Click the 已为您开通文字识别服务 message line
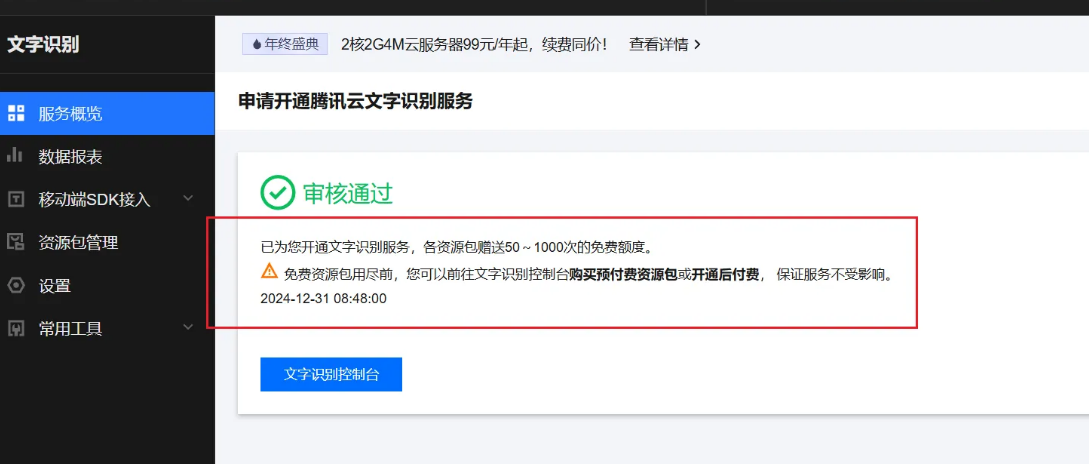This screenshot has width=1089, height=464. [x=456, y=247]
